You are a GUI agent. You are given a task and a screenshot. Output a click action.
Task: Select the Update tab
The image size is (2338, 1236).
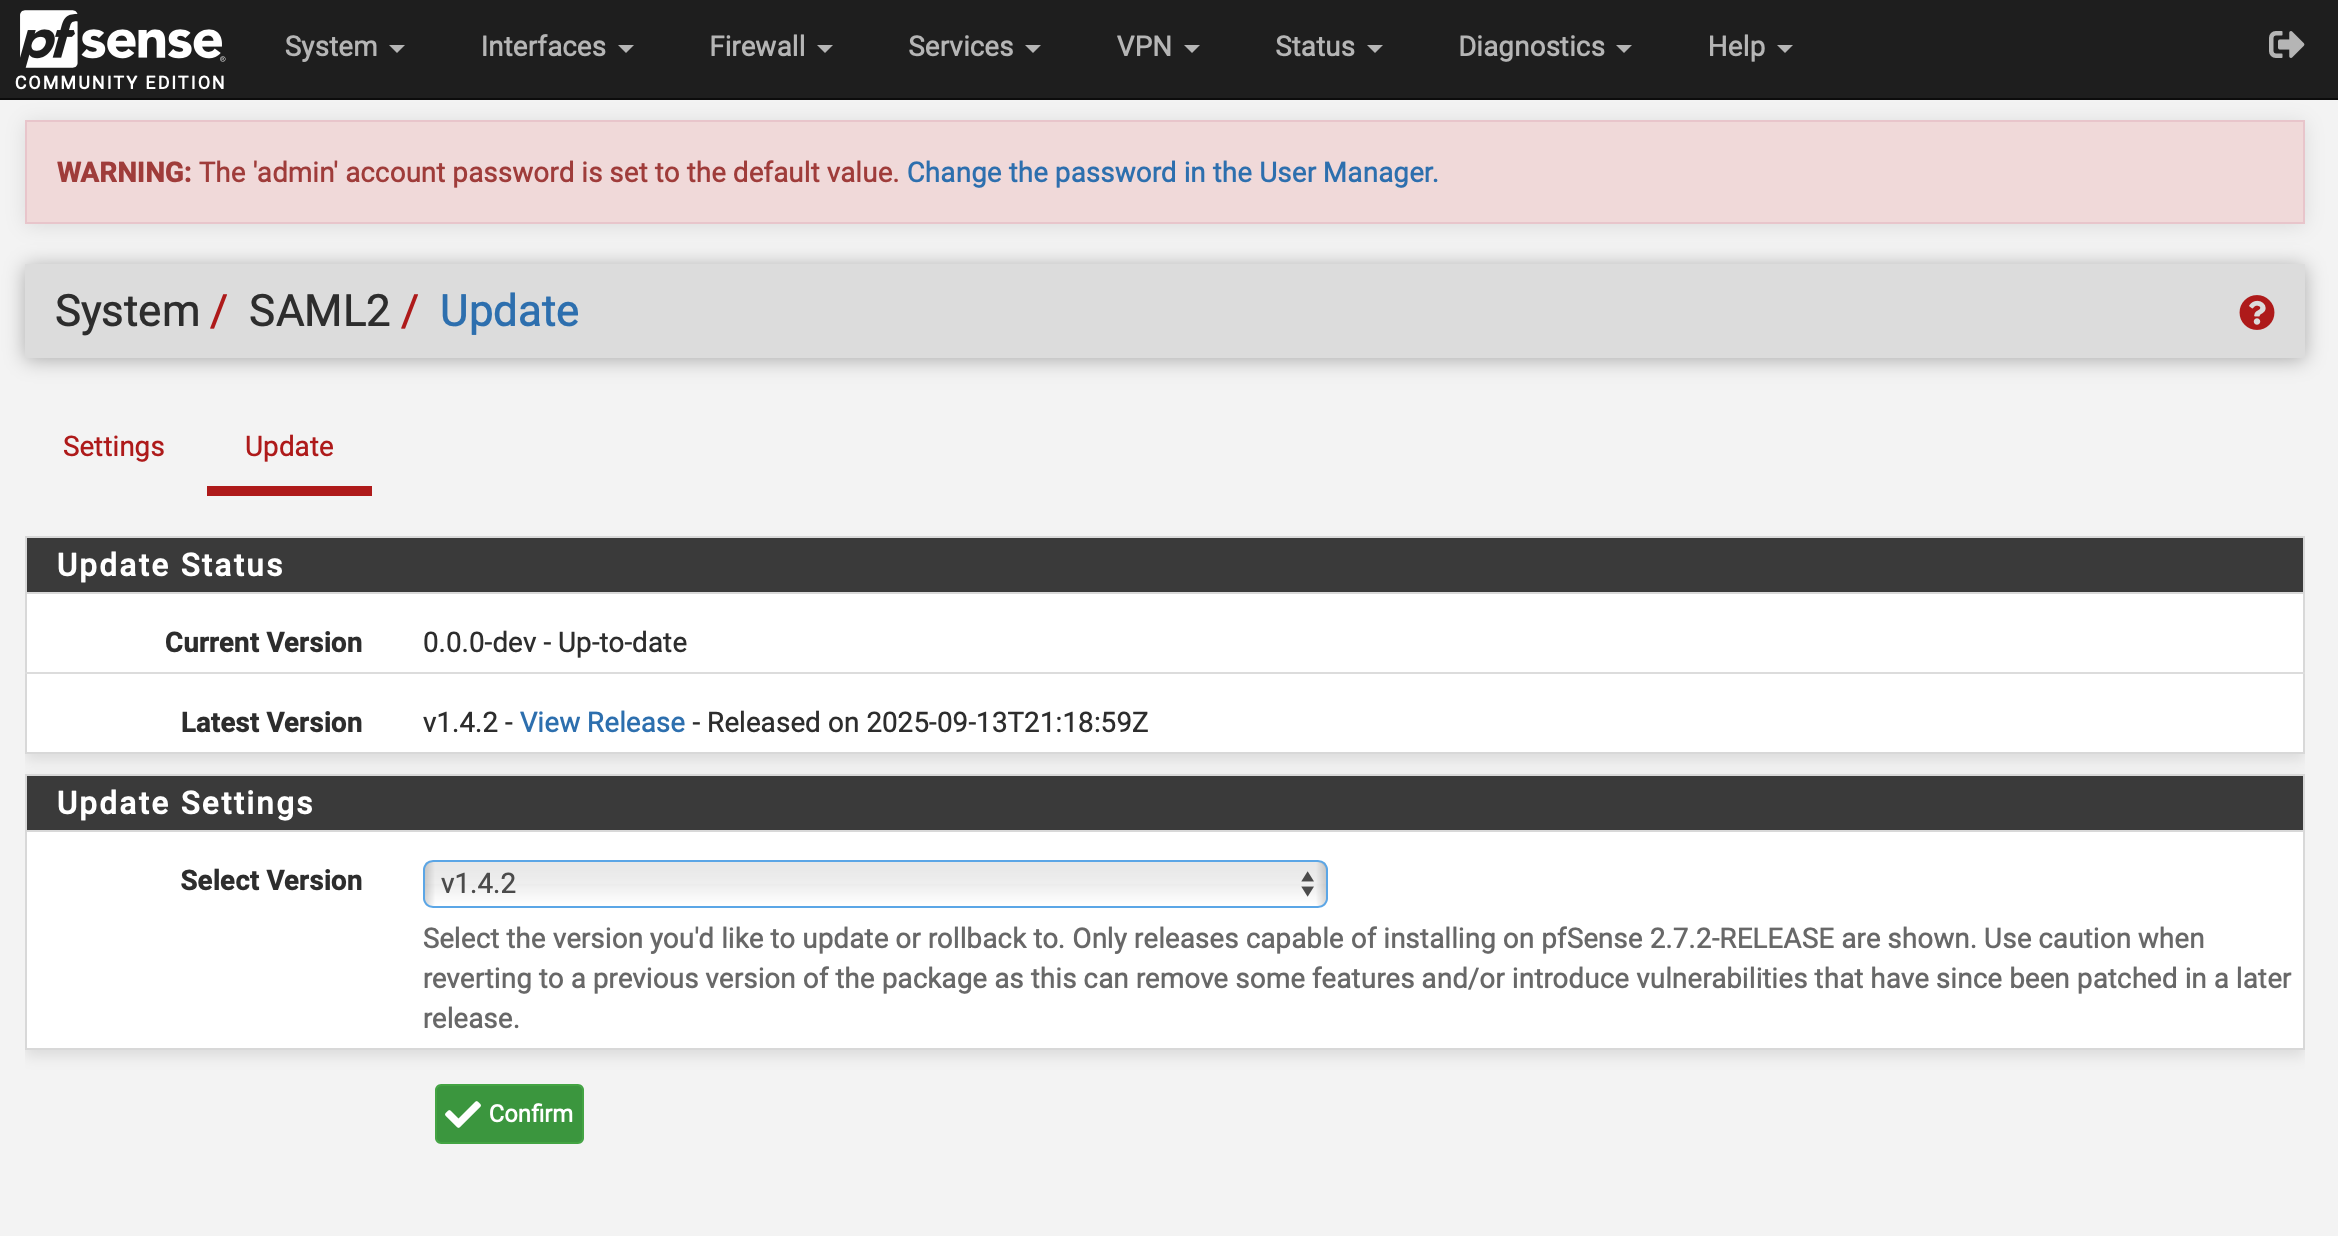[289, 447]
